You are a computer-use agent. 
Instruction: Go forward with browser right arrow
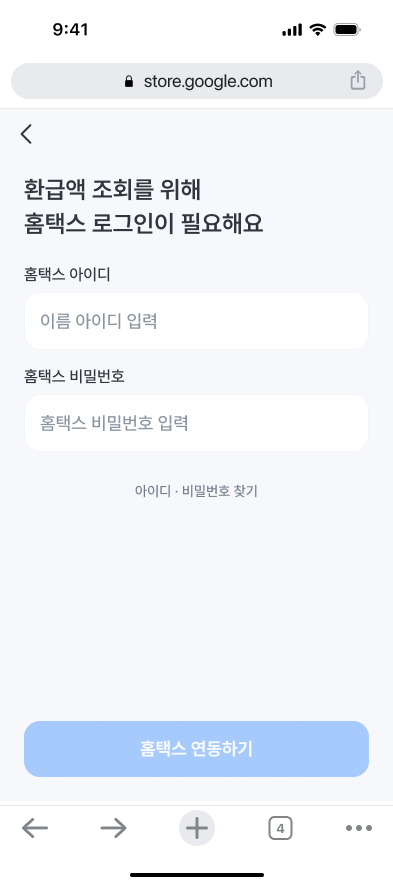click(x=113, y=828)
